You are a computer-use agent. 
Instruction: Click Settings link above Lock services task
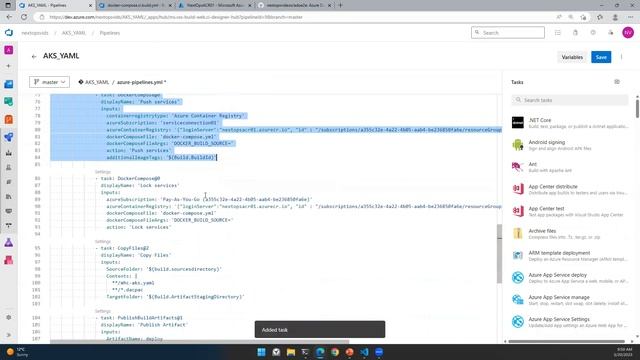click(103, 172)
